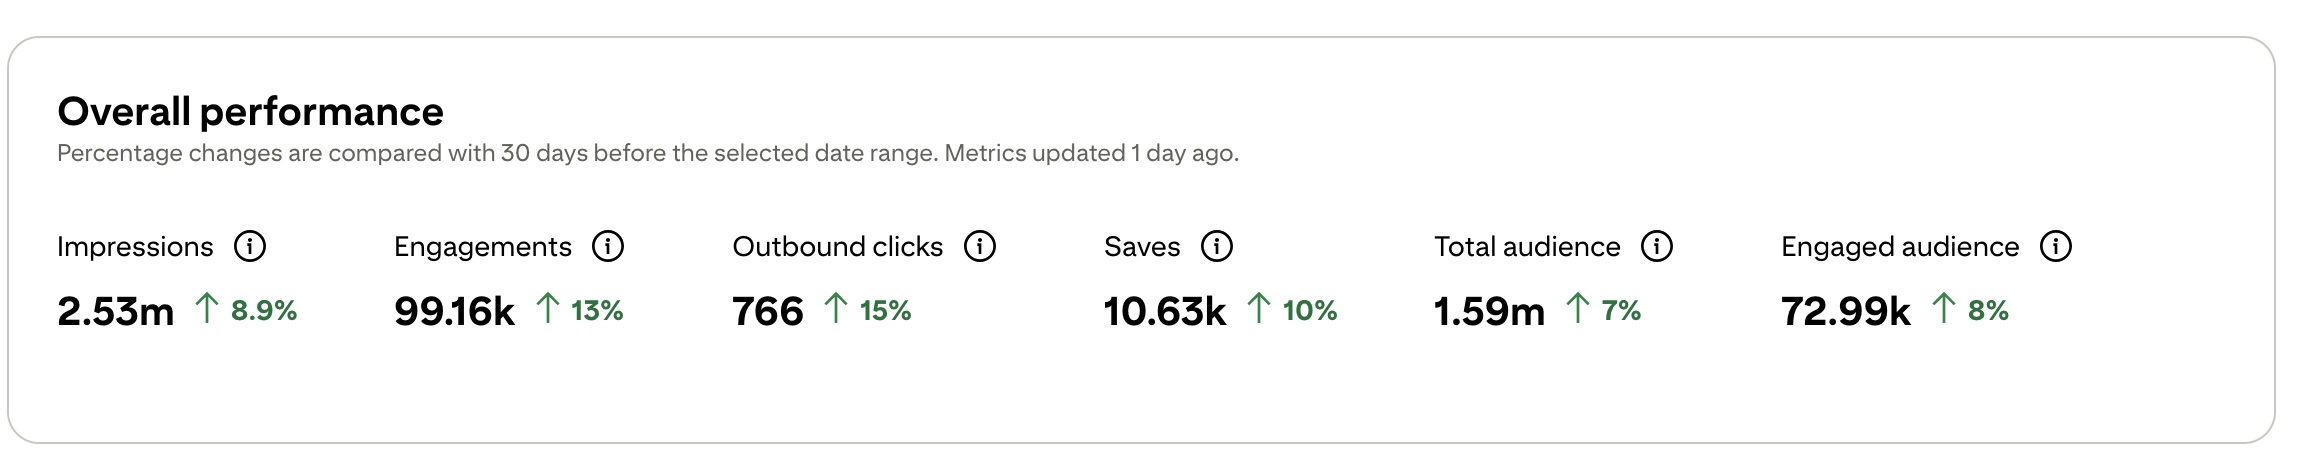Open the Engaged audience info icon

tap(2056, 246)
